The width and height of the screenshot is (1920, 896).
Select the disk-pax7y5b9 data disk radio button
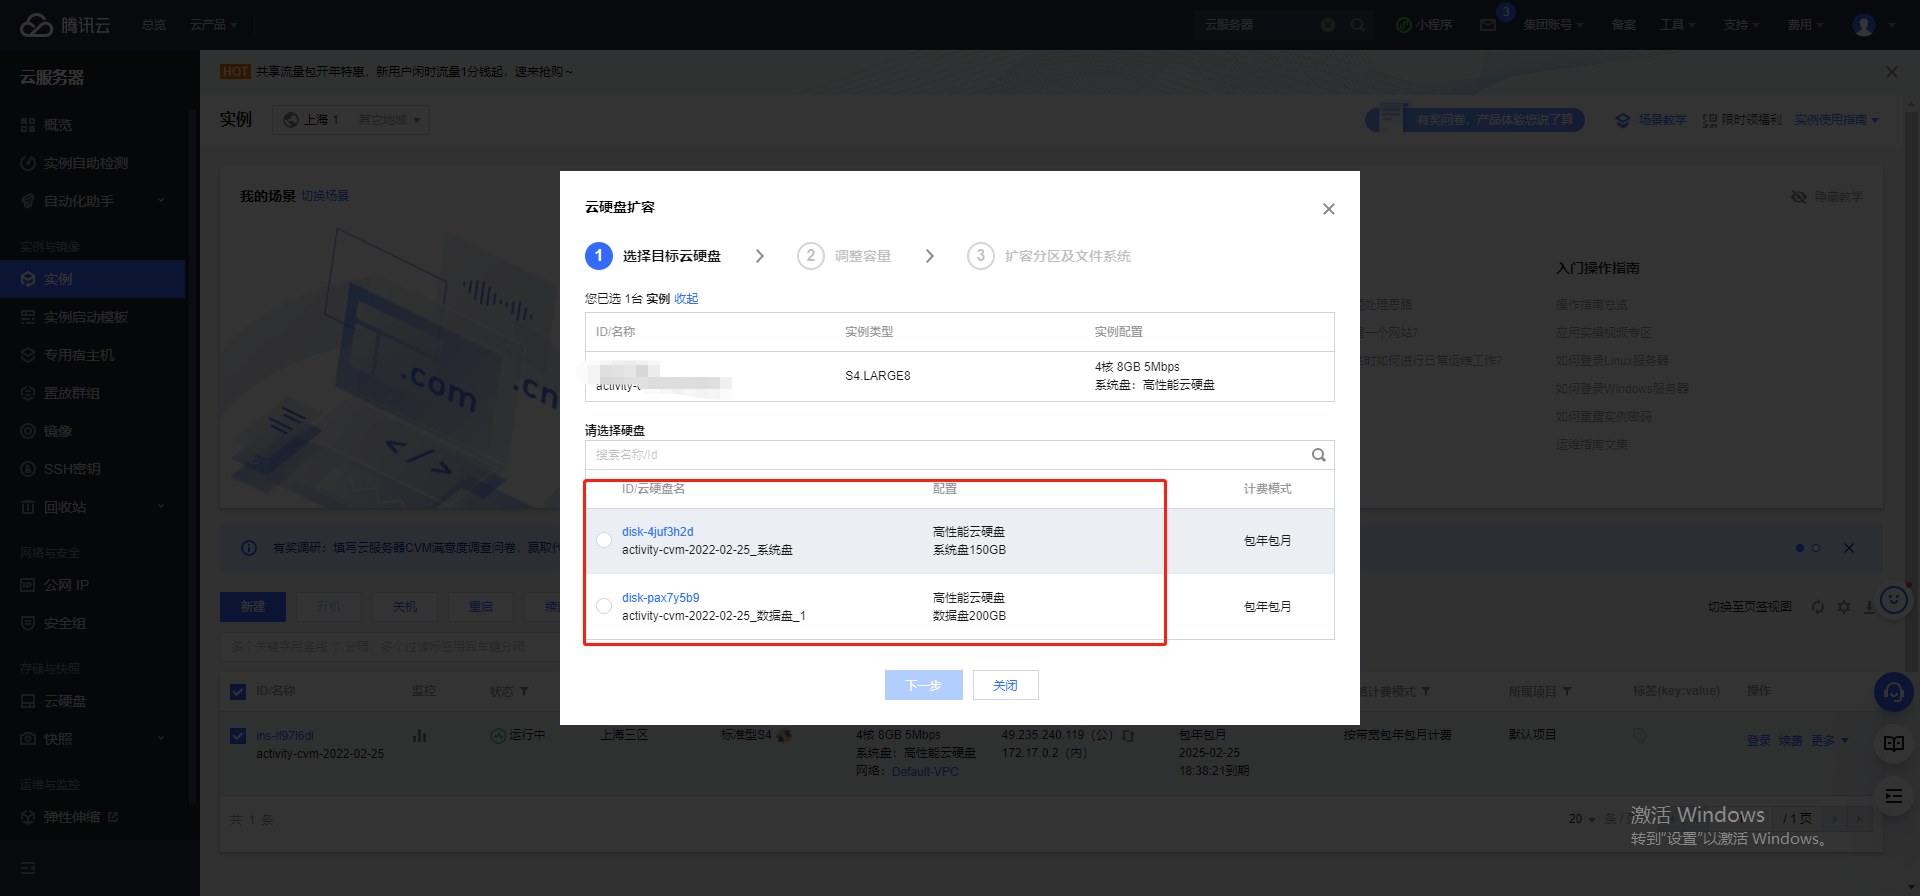coord(604,606)
